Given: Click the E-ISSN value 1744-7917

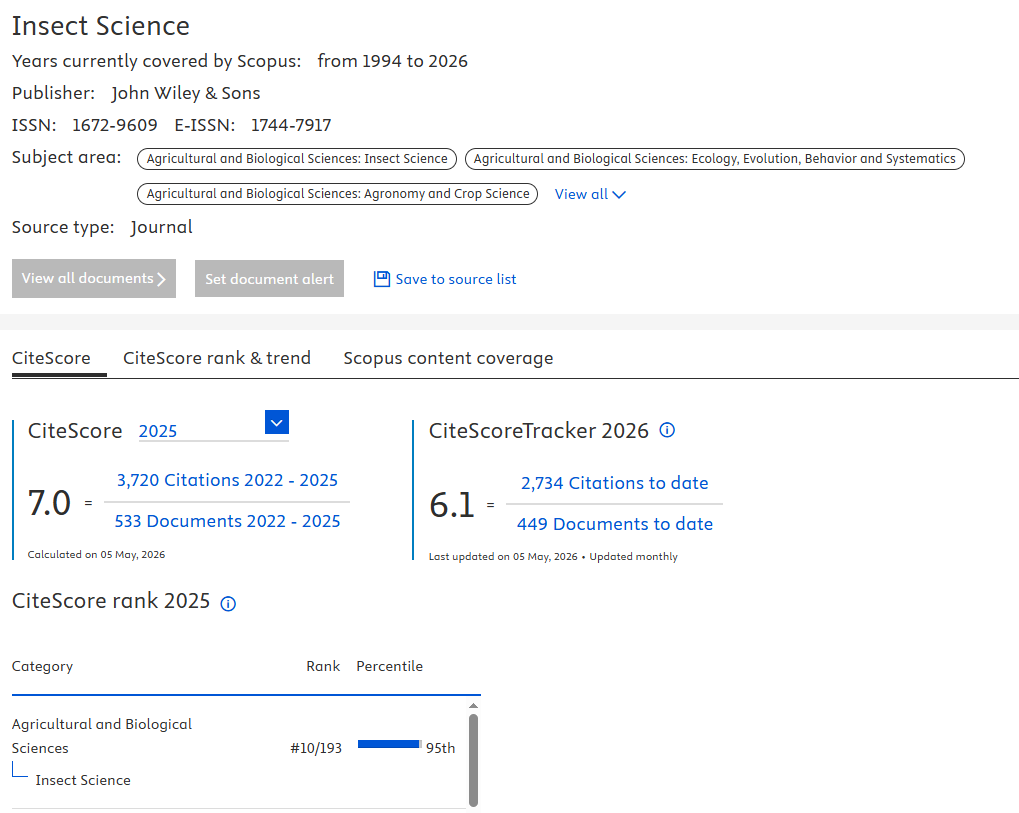Looking at the screenshot, I should 291,125.
